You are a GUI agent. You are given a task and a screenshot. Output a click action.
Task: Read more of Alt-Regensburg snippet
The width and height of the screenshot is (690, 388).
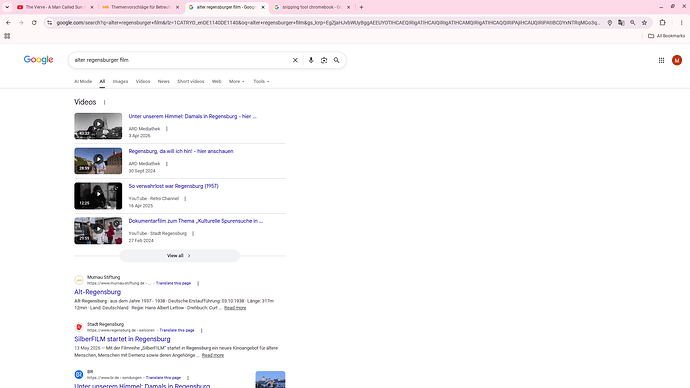(x=235, y=308)
